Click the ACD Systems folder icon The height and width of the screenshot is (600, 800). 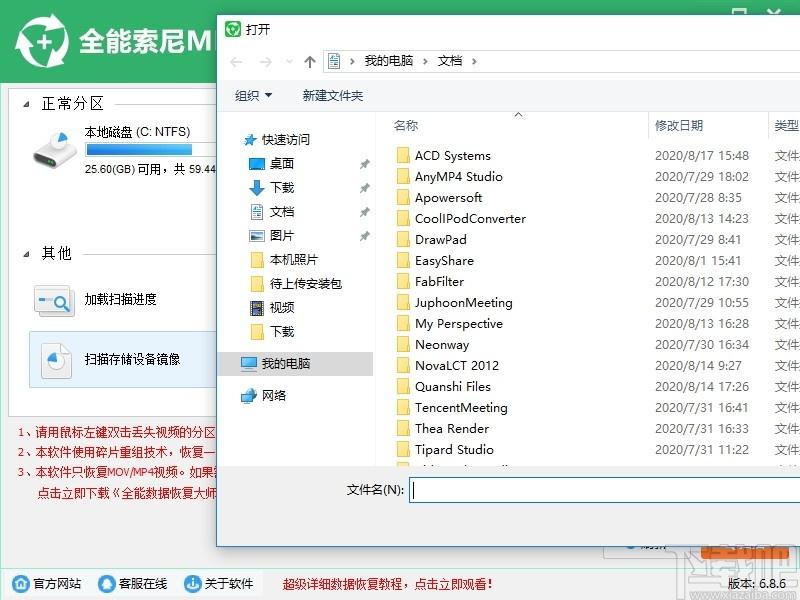(403, 155)
